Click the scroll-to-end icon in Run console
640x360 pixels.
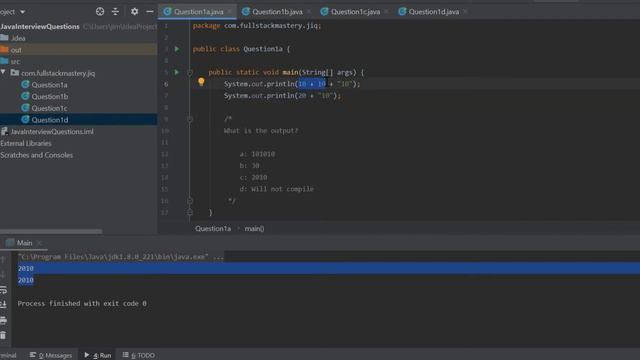[x=4, y=304]
